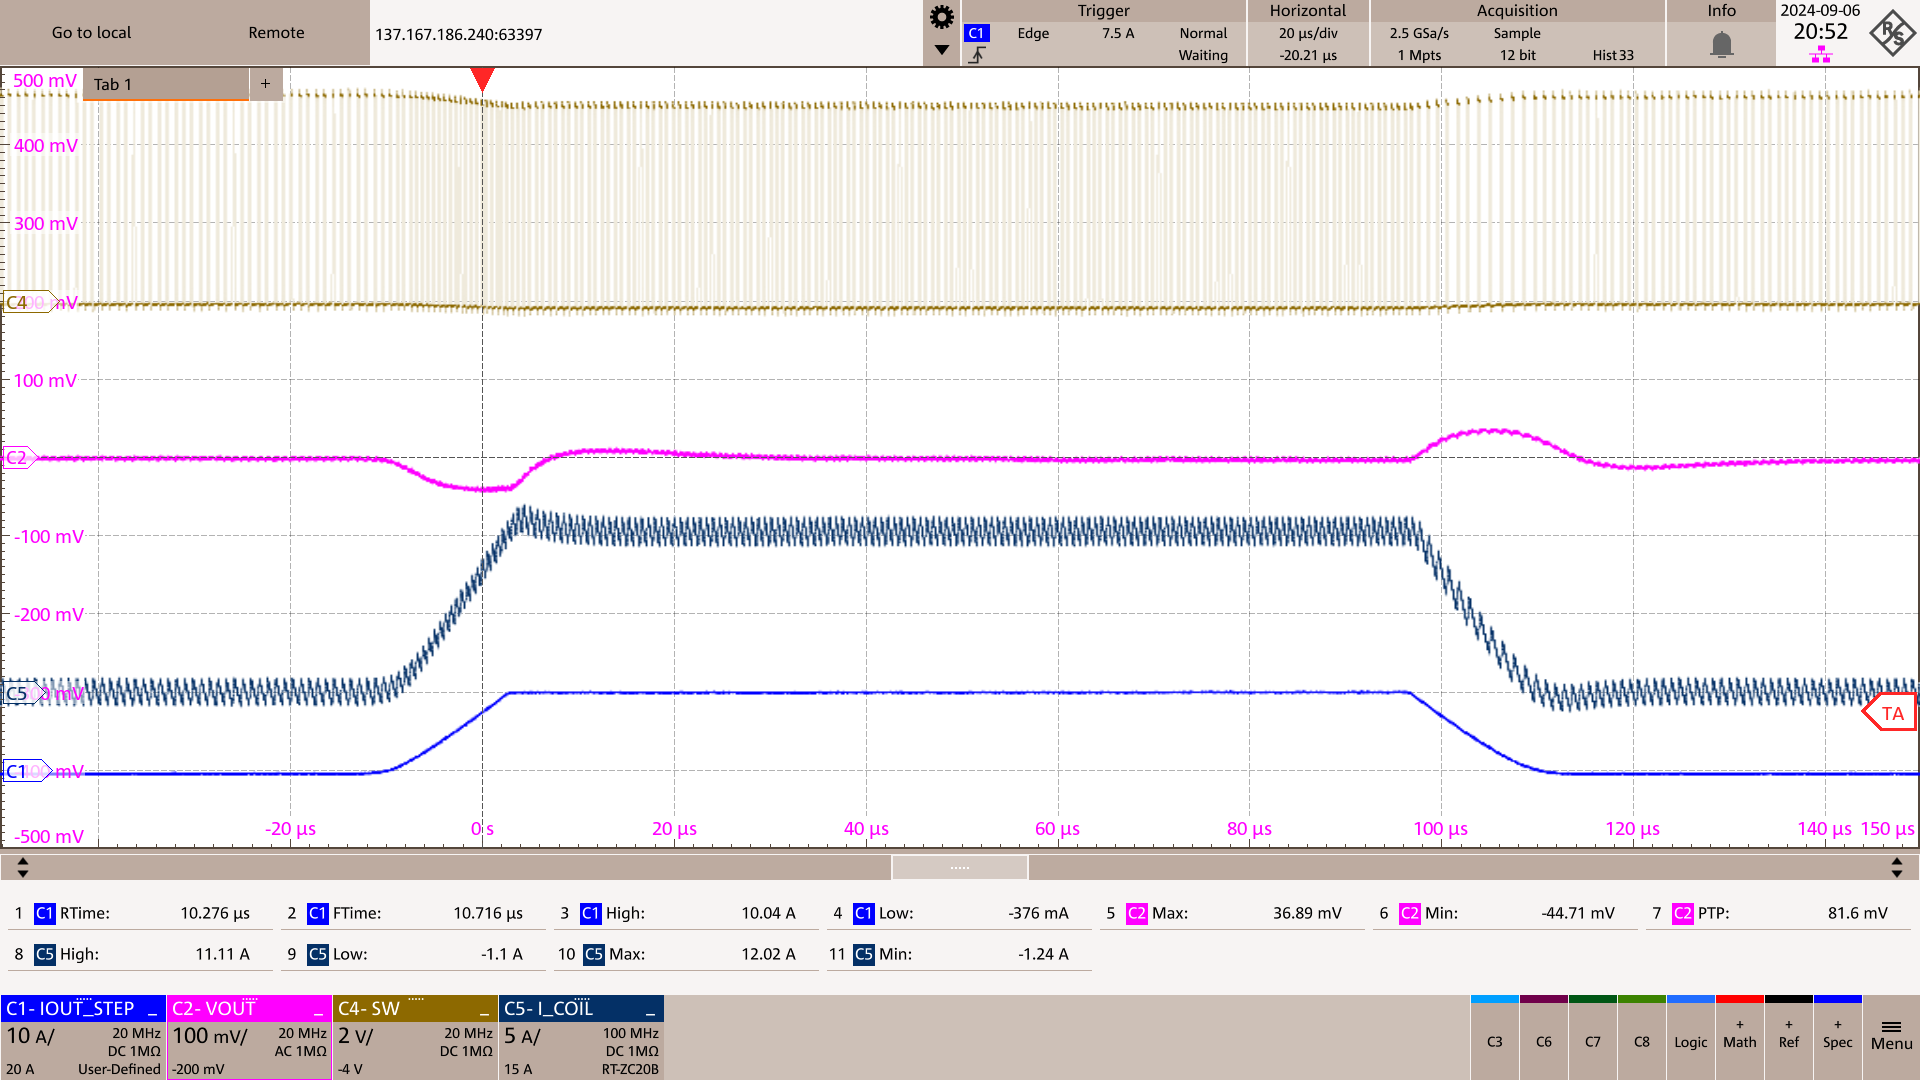Click the pink LAN network status icon

1820,56
